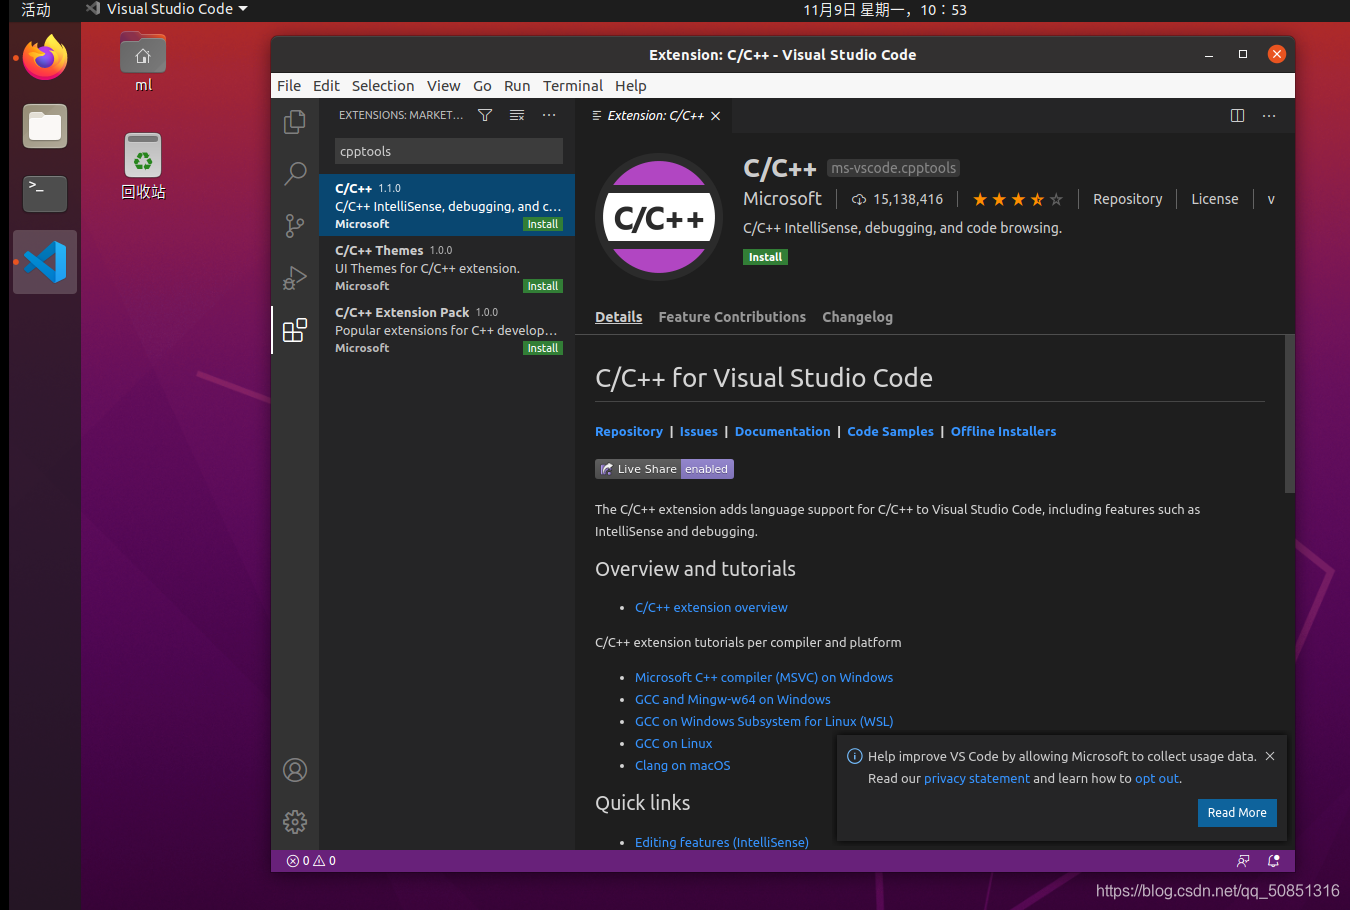Open GCC on Linux link
Viewport: 1350px width, 910px height.
pyautogui.click(x=674, y=744)
